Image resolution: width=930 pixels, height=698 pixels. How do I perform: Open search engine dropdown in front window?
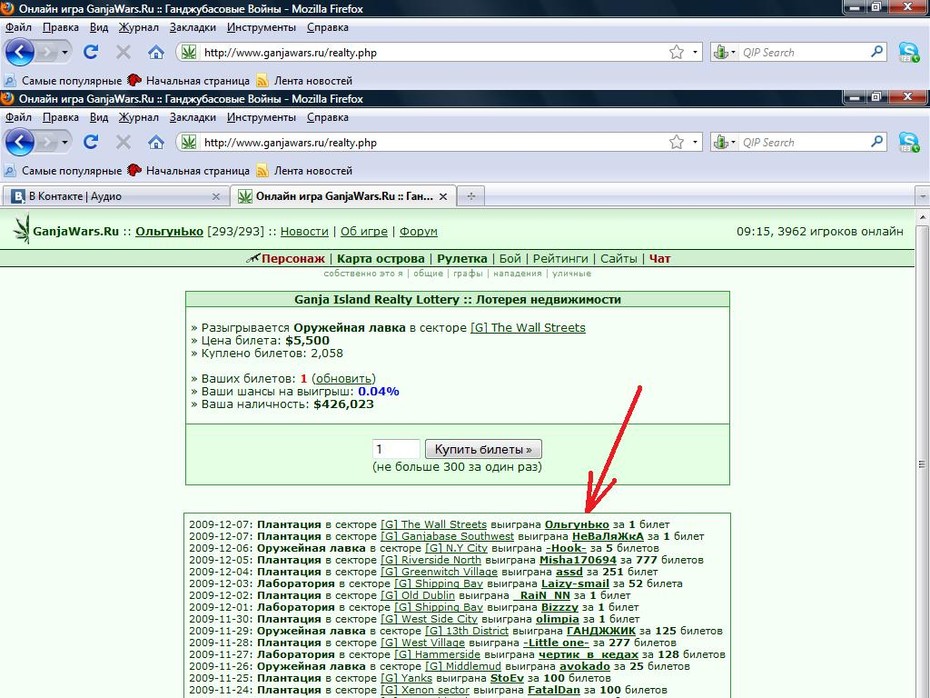(733, 142)
